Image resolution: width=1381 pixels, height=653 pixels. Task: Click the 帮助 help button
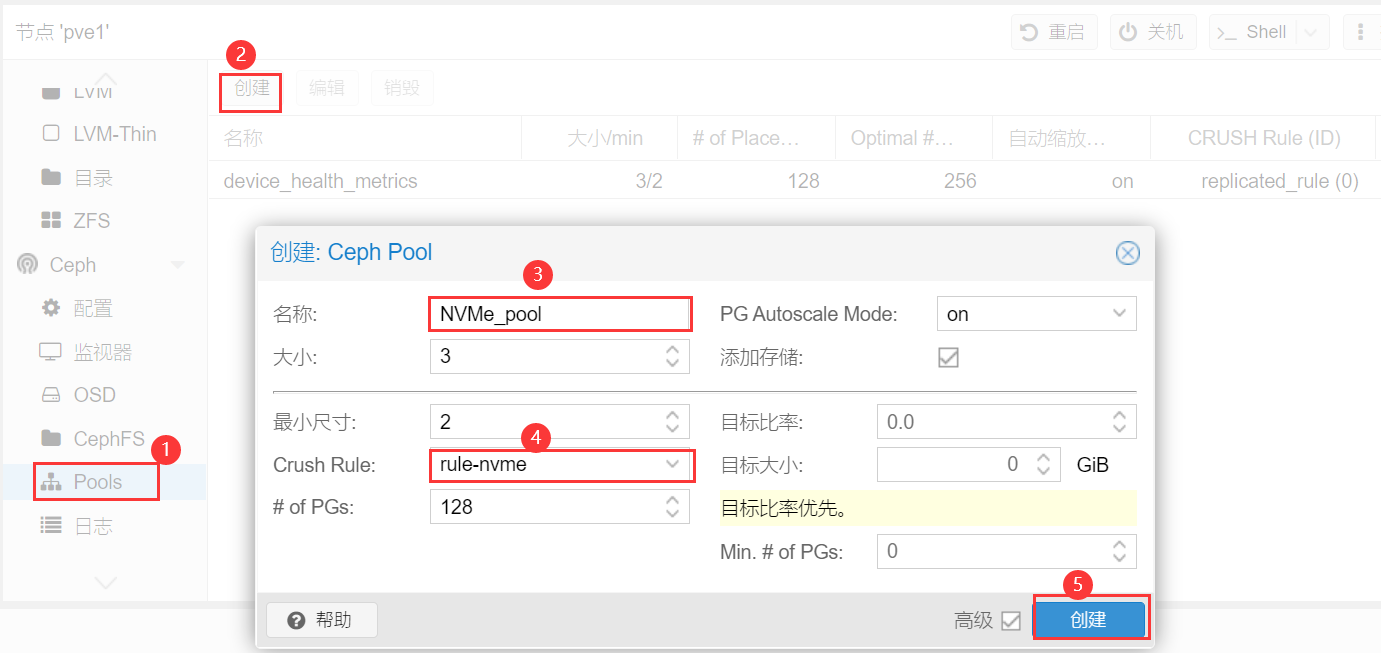(321, 619)
